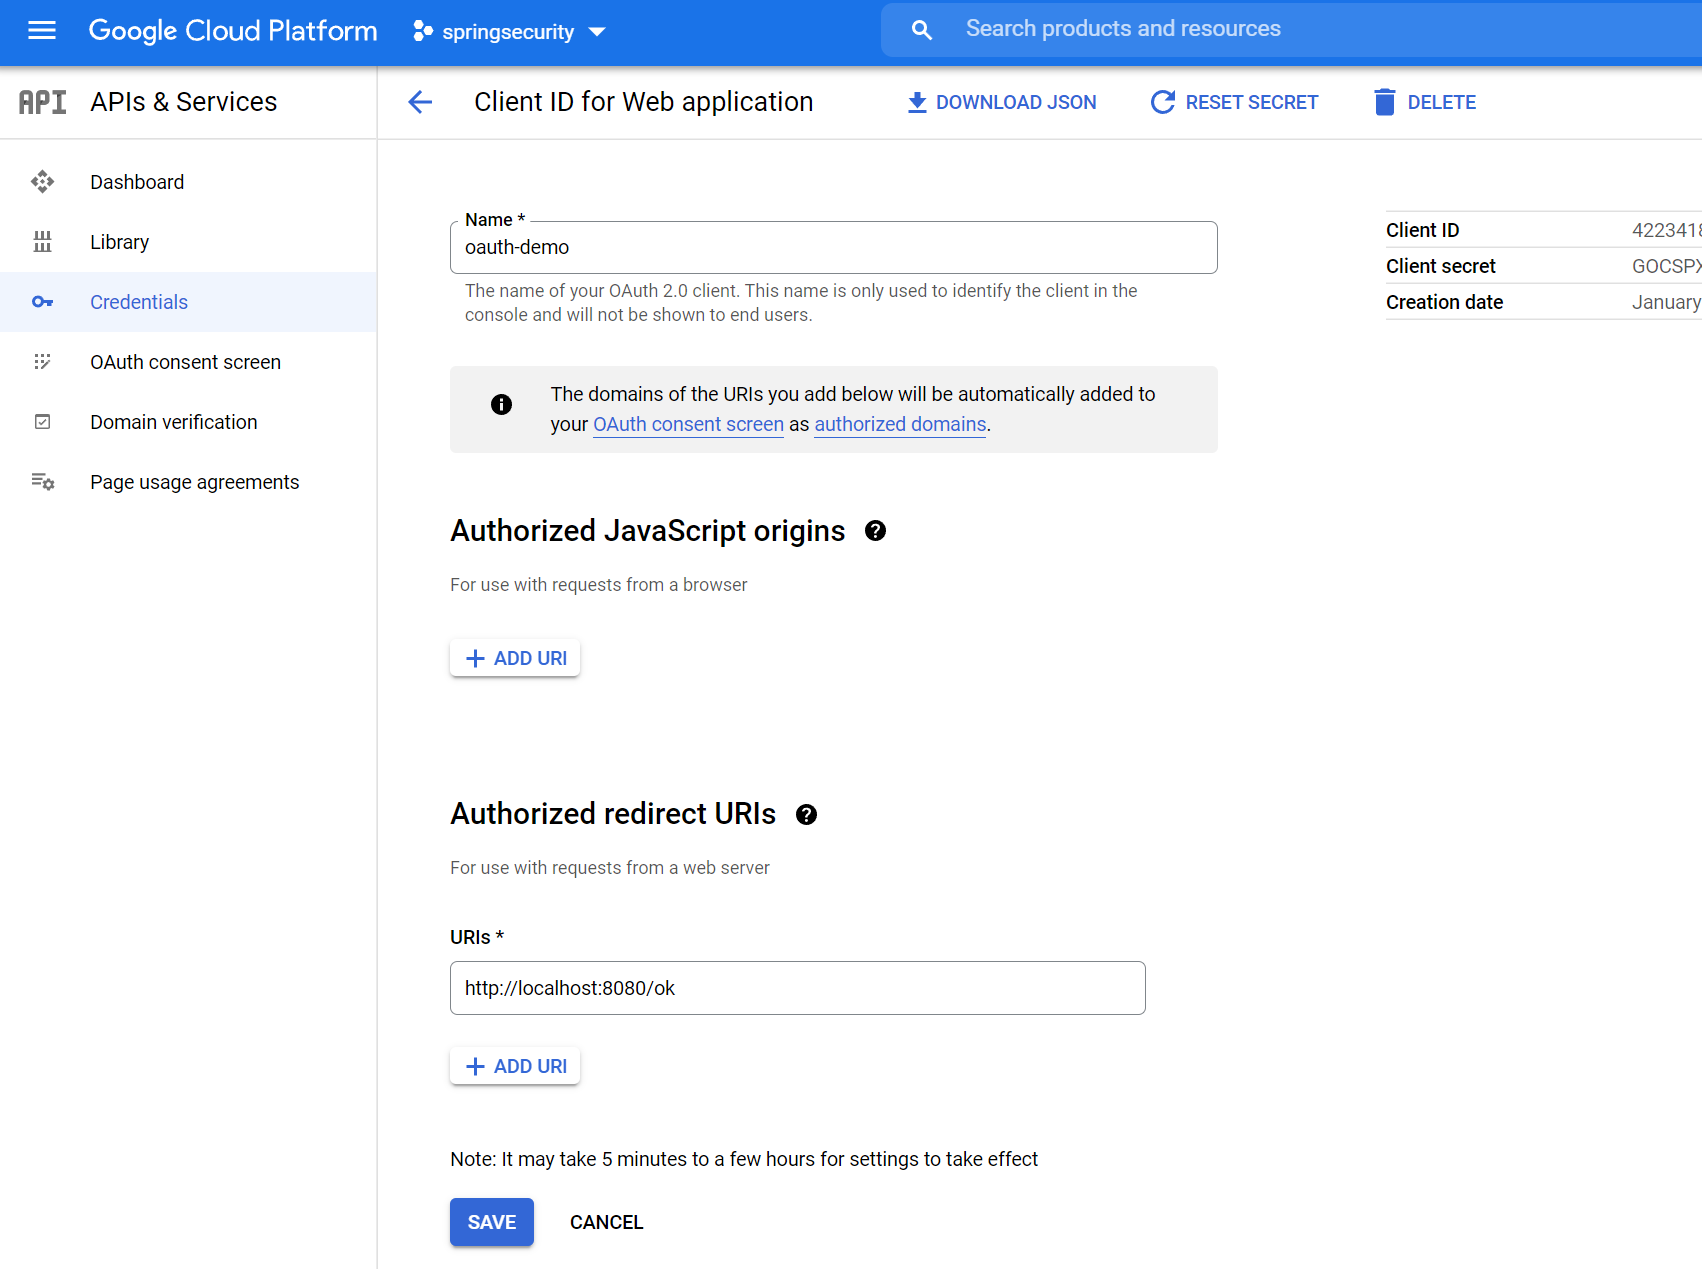This screenshot has width=1702, height=1269.
Task: Open OAuth consent screen sidebar item
Action: click(x=188, y=362)
